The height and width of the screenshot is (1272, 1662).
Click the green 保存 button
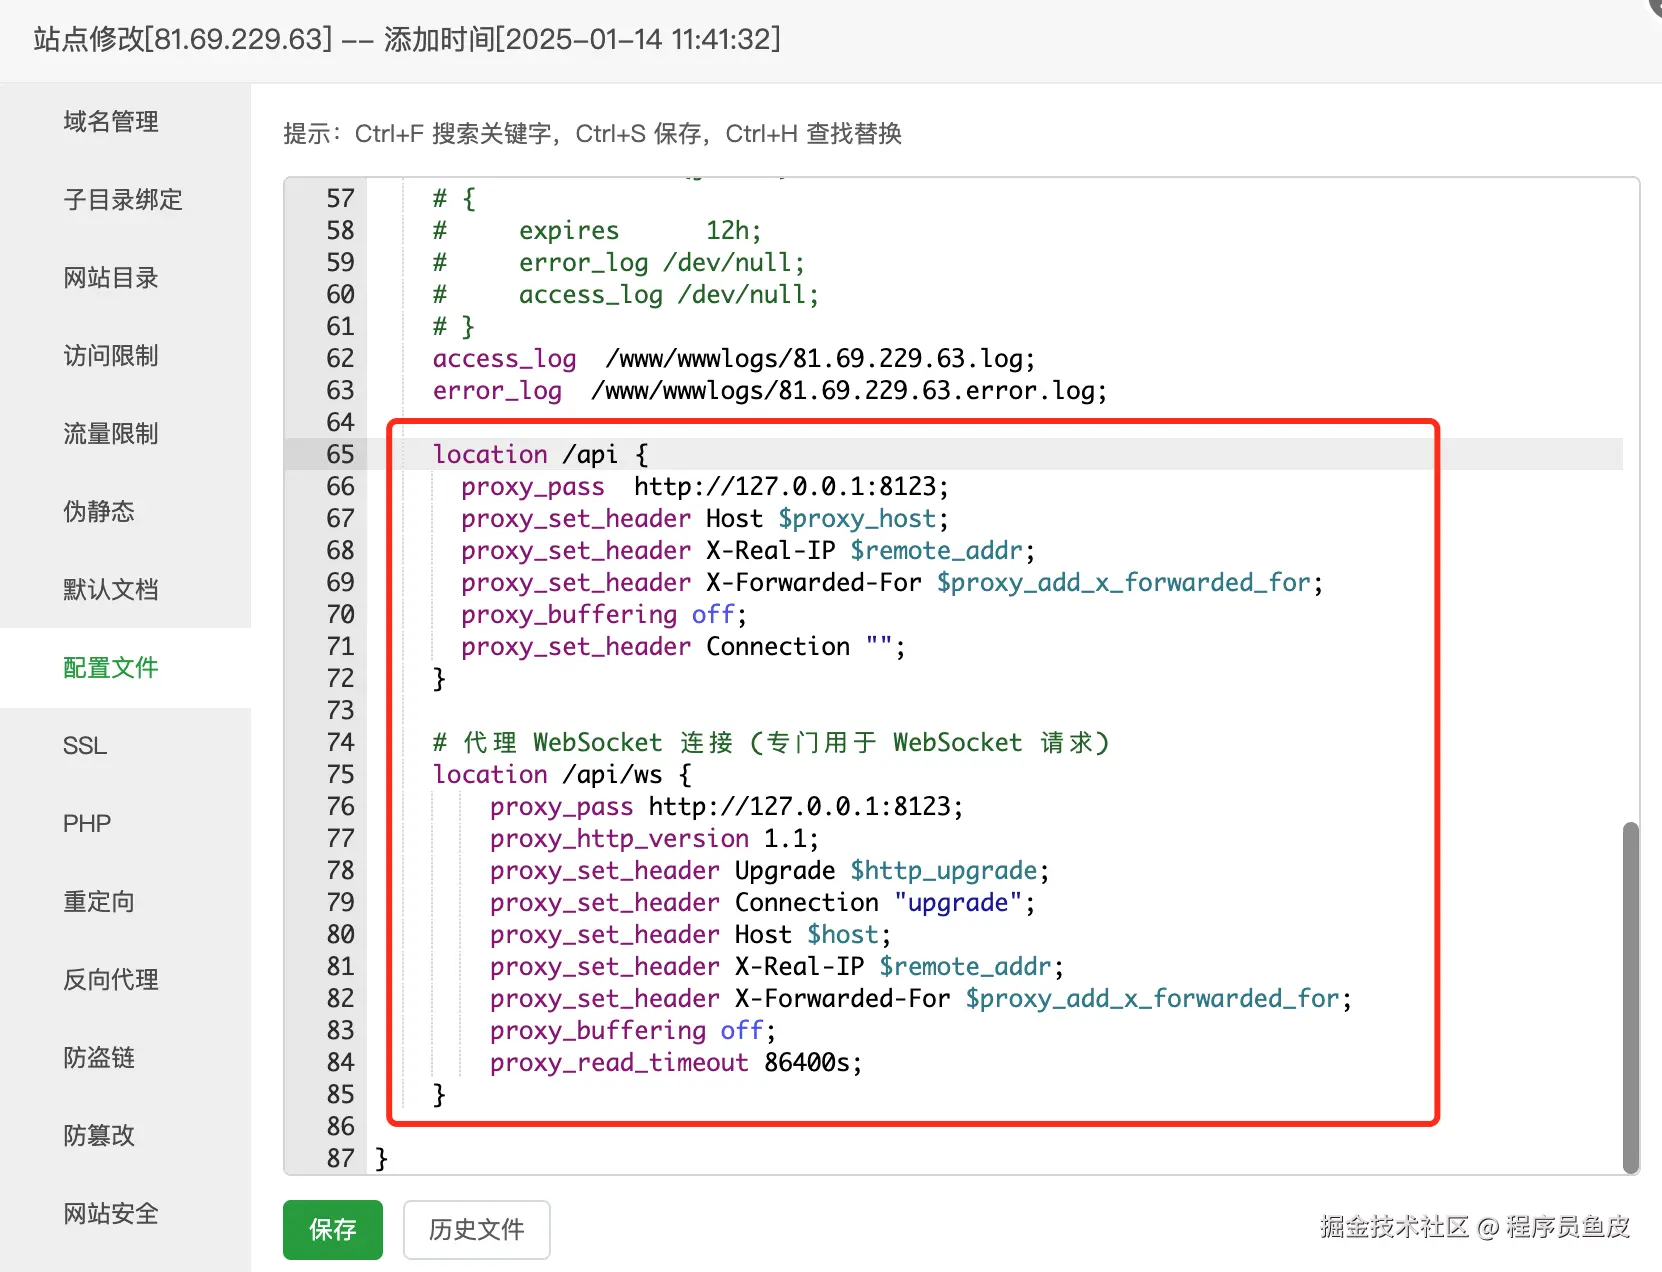(333, 1230)
